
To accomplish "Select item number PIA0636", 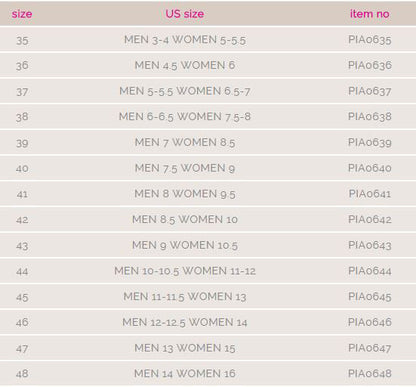I will click(x=370, y=65).
